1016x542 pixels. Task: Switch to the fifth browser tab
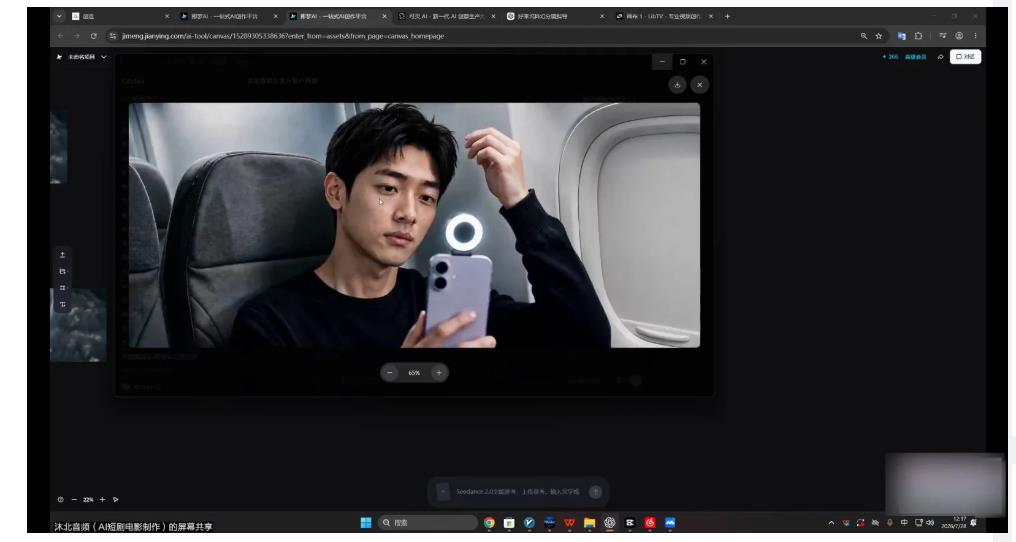click(x=555, y=16)
